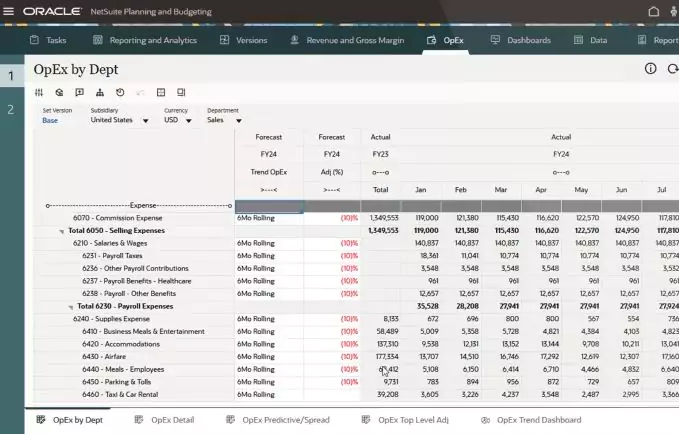This screenshot has height=434, width=679.
Task: Click the Base set version link
Action: [50, 120]
